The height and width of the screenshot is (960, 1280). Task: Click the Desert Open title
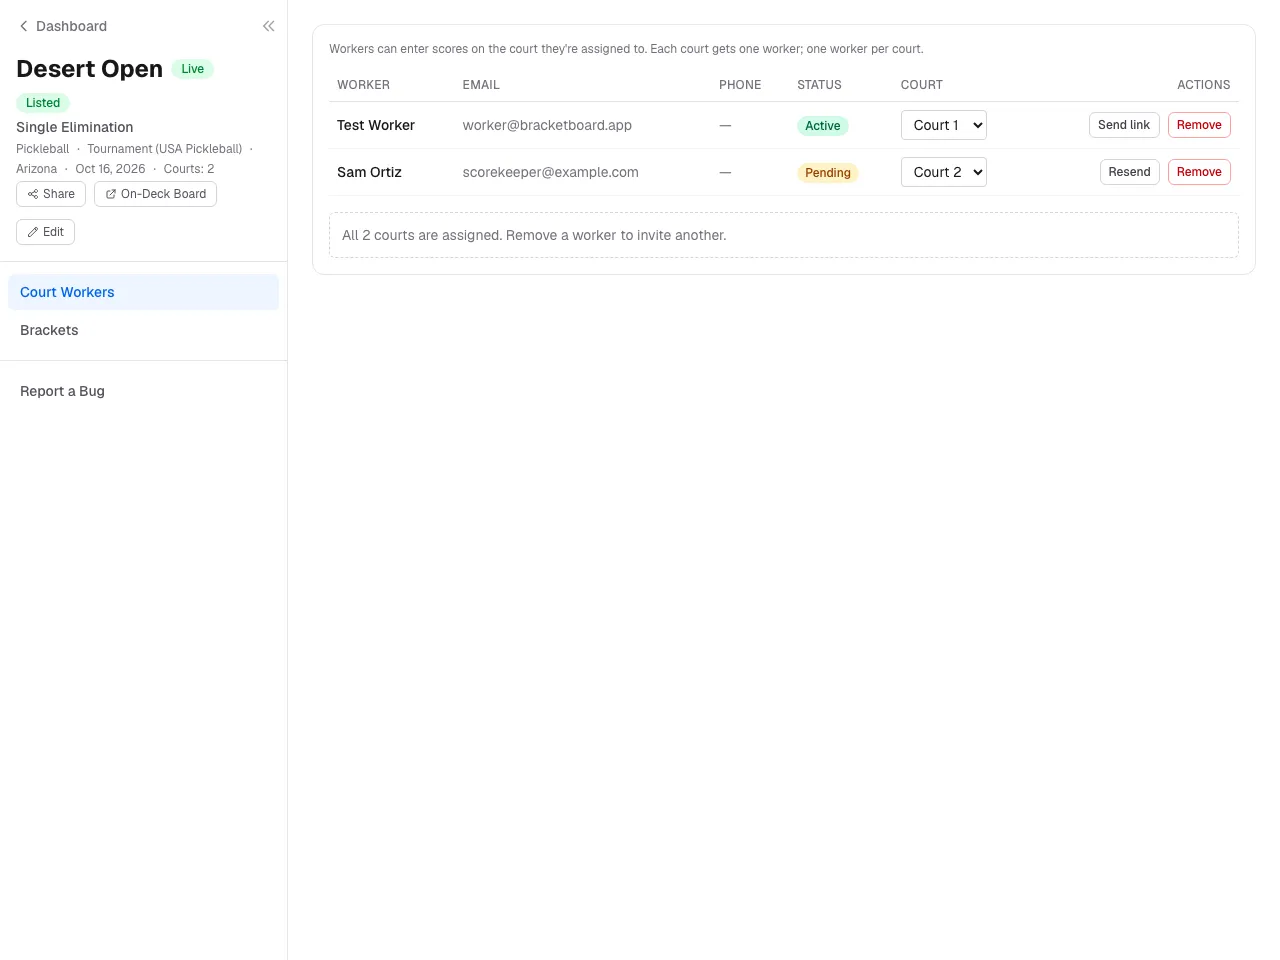pos(89,69)
